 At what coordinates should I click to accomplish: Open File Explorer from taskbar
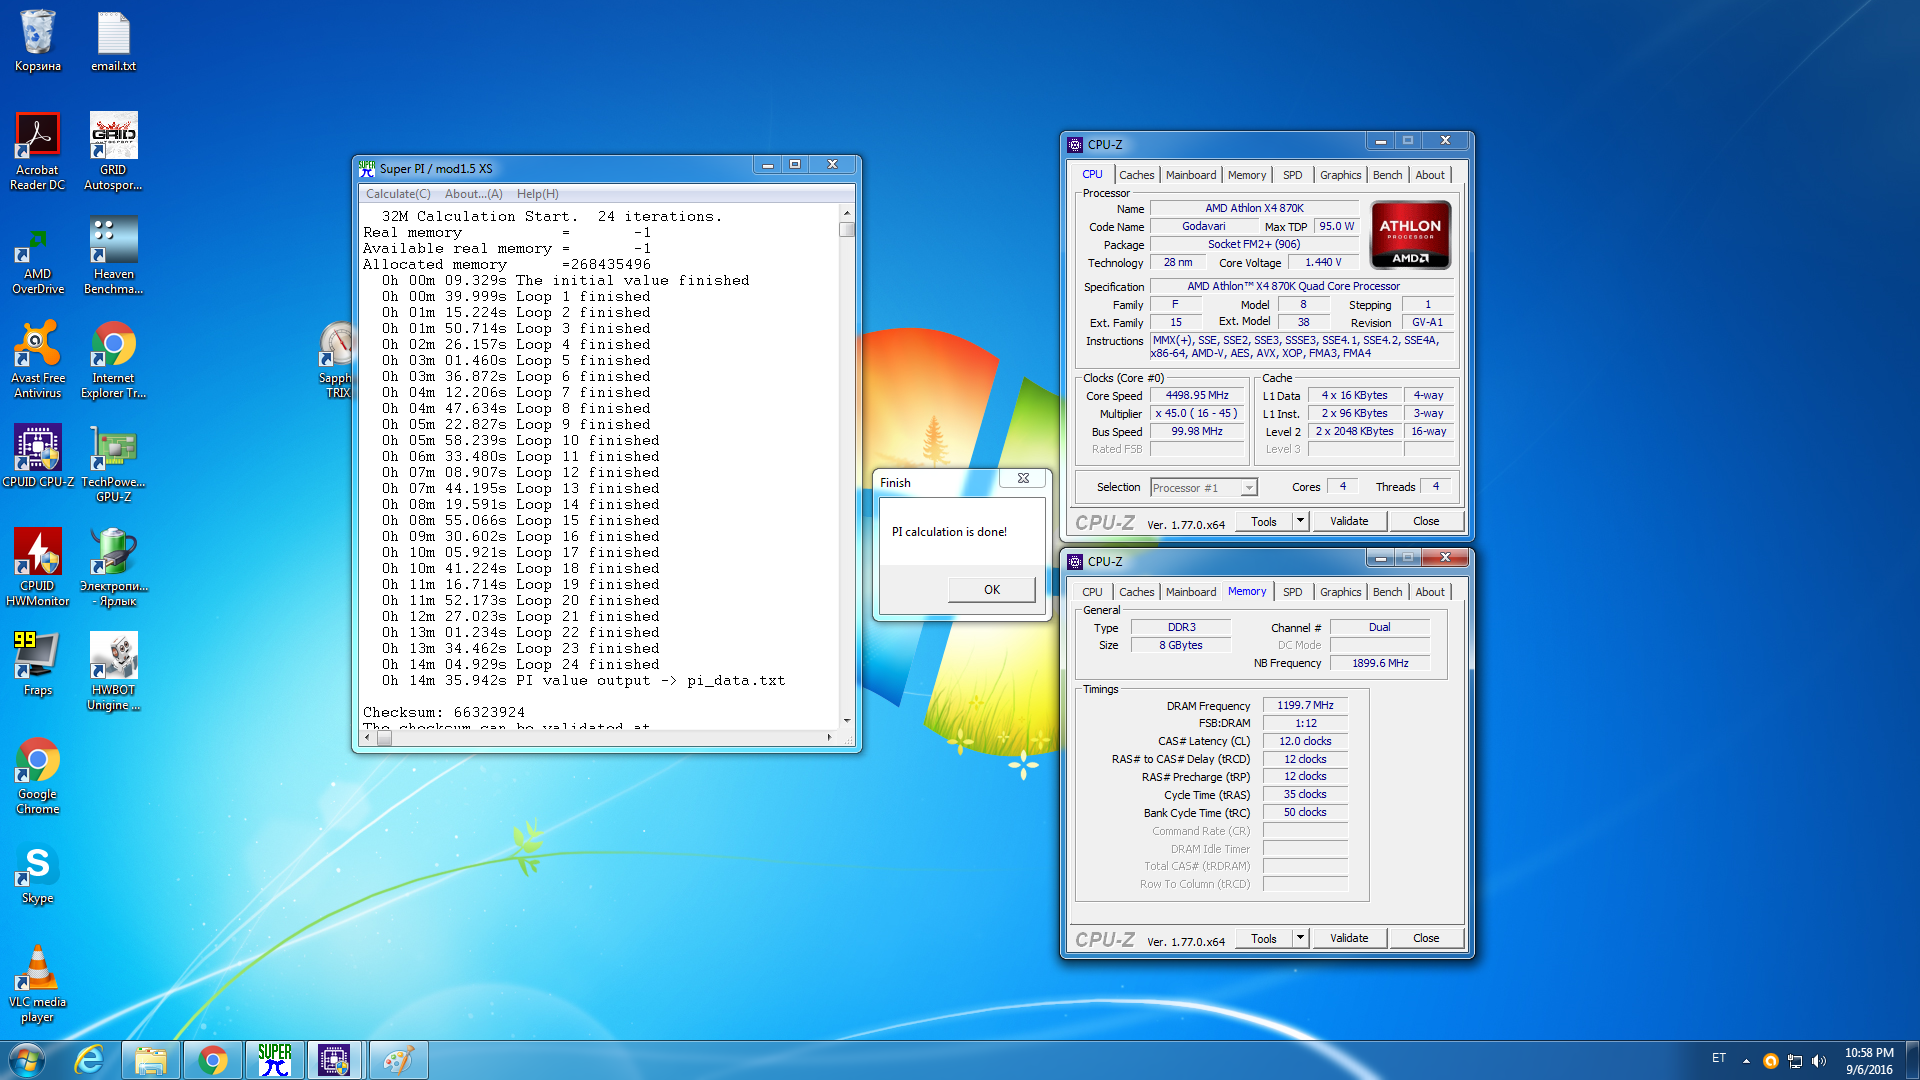pyautogui.click(x=151, y=1060)
